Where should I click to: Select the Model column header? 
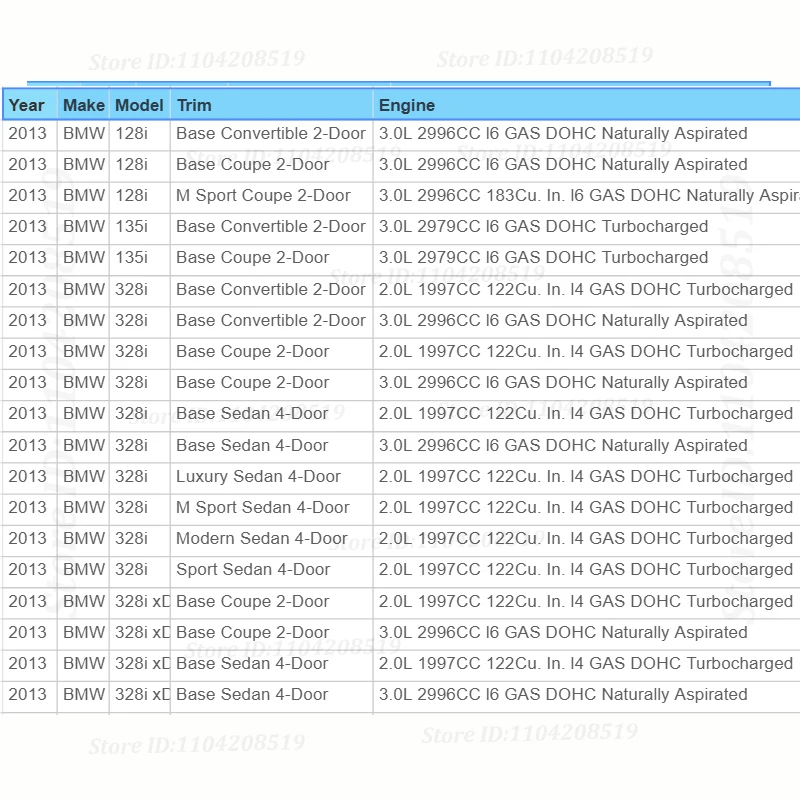(x=139, y=105)
